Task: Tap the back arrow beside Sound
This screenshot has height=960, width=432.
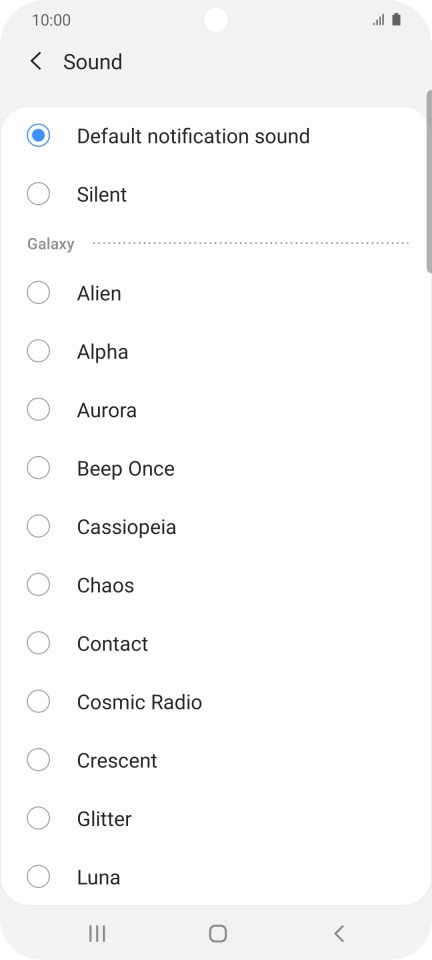Action: point(36,61)
